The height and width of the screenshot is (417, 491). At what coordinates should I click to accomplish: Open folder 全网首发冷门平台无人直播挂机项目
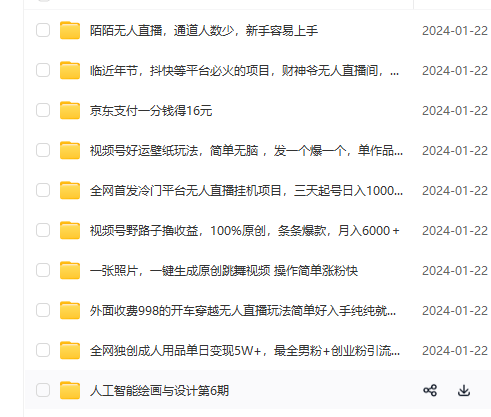246,191
